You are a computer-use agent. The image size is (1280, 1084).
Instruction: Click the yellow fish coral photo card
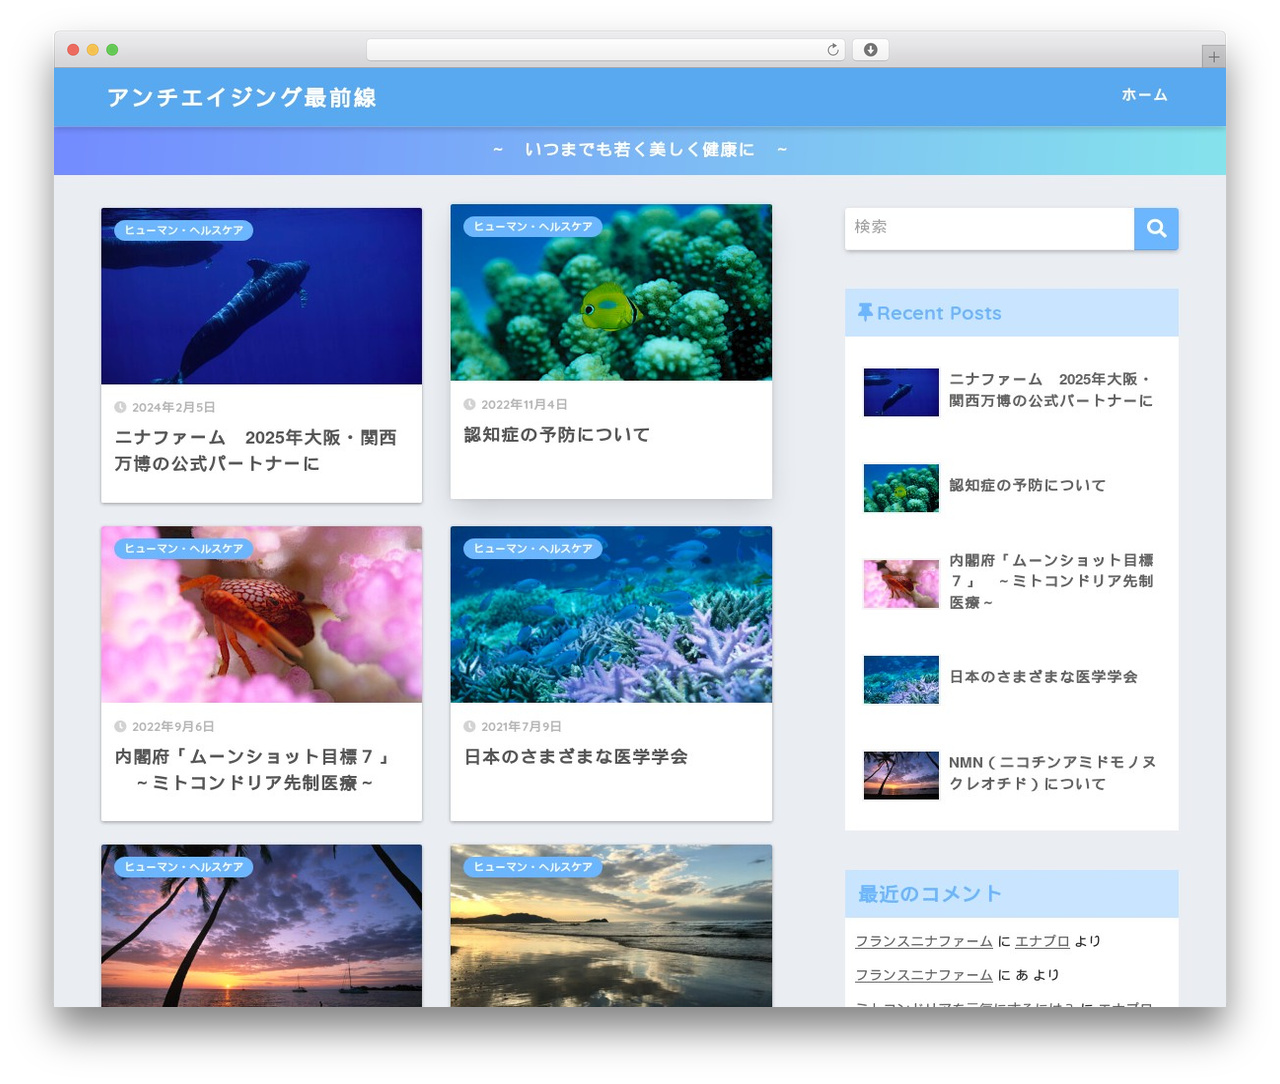tap(611, 292)
